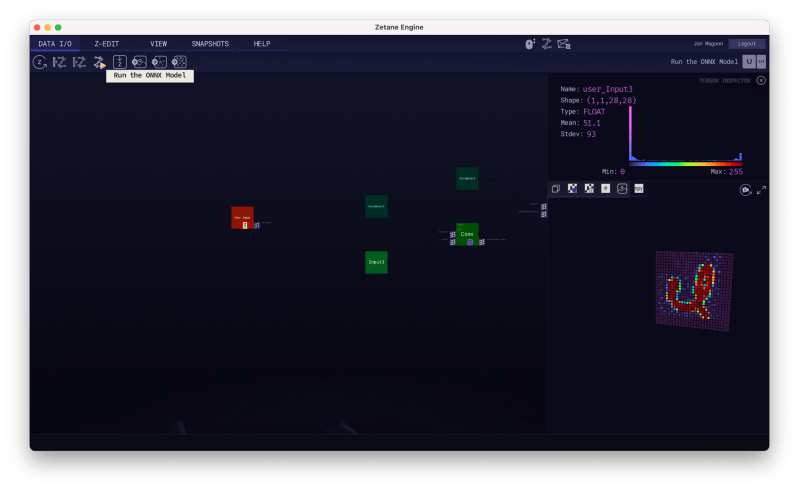Click the star-pattern framed toolbar icon
799x490 pixels.
(159, 62)
